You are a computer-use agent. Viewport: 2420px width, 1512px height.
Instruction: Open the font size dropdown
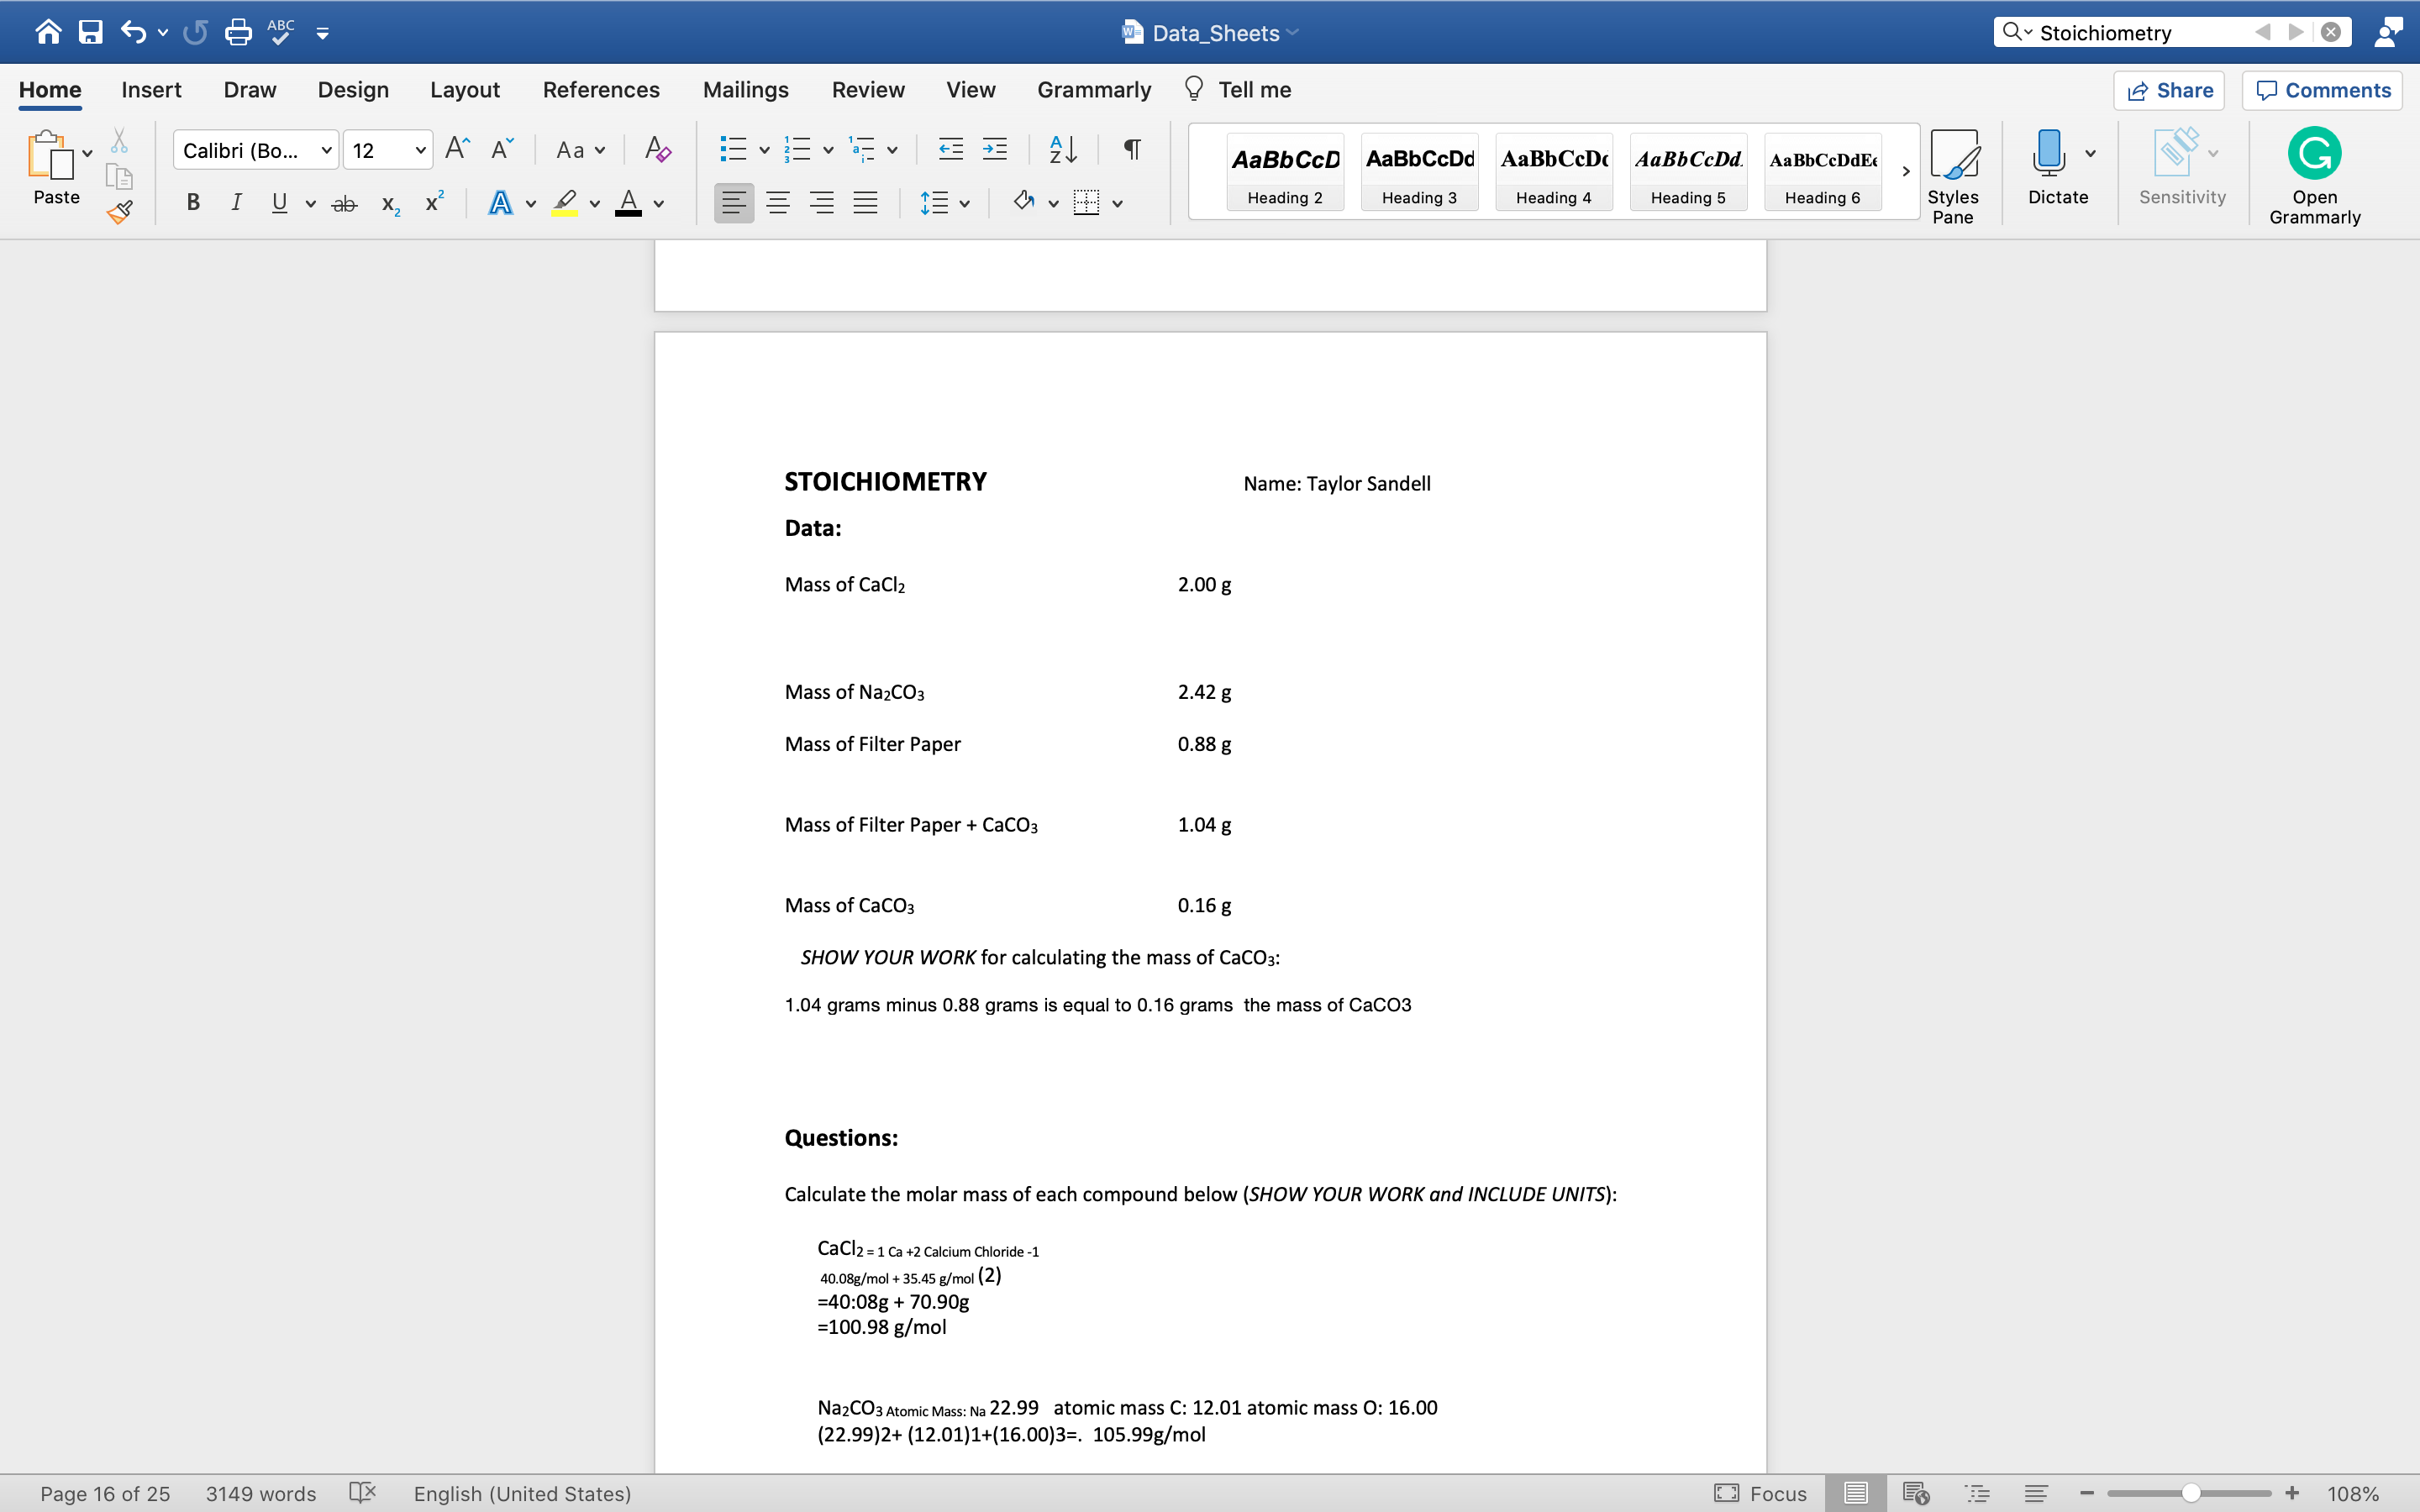(420, 150)
